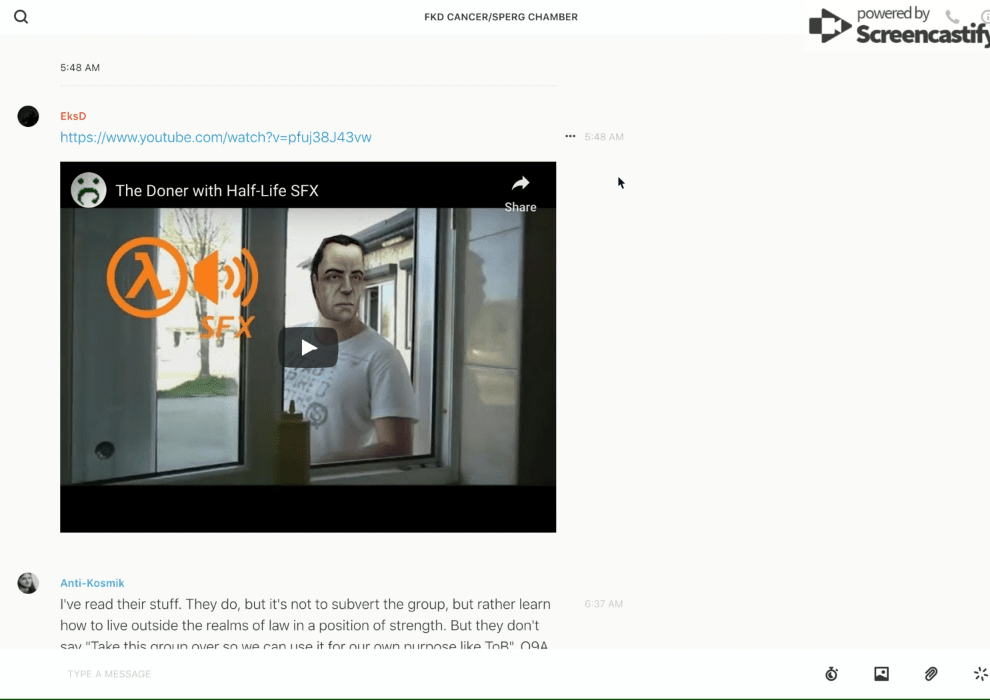Click the Anti-Kosmik sender name
Viewport: 990px width, 700px height.
point(92,583)
